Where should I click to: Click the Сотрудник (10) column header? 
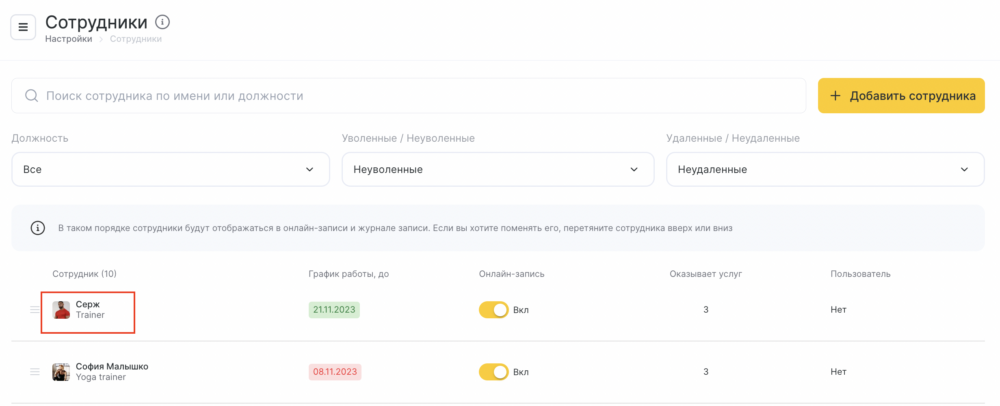pyautogui.click(x=84, y=274)
